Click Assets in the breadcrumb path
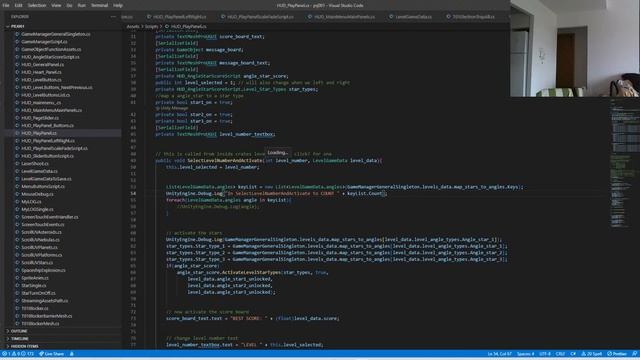Viewport: 640px width, 360px height. tap(133, 26)
